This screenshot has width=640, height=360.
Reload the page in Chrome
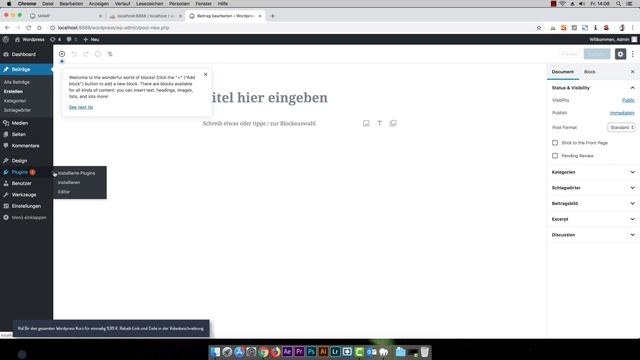click(x=29, y=28)
